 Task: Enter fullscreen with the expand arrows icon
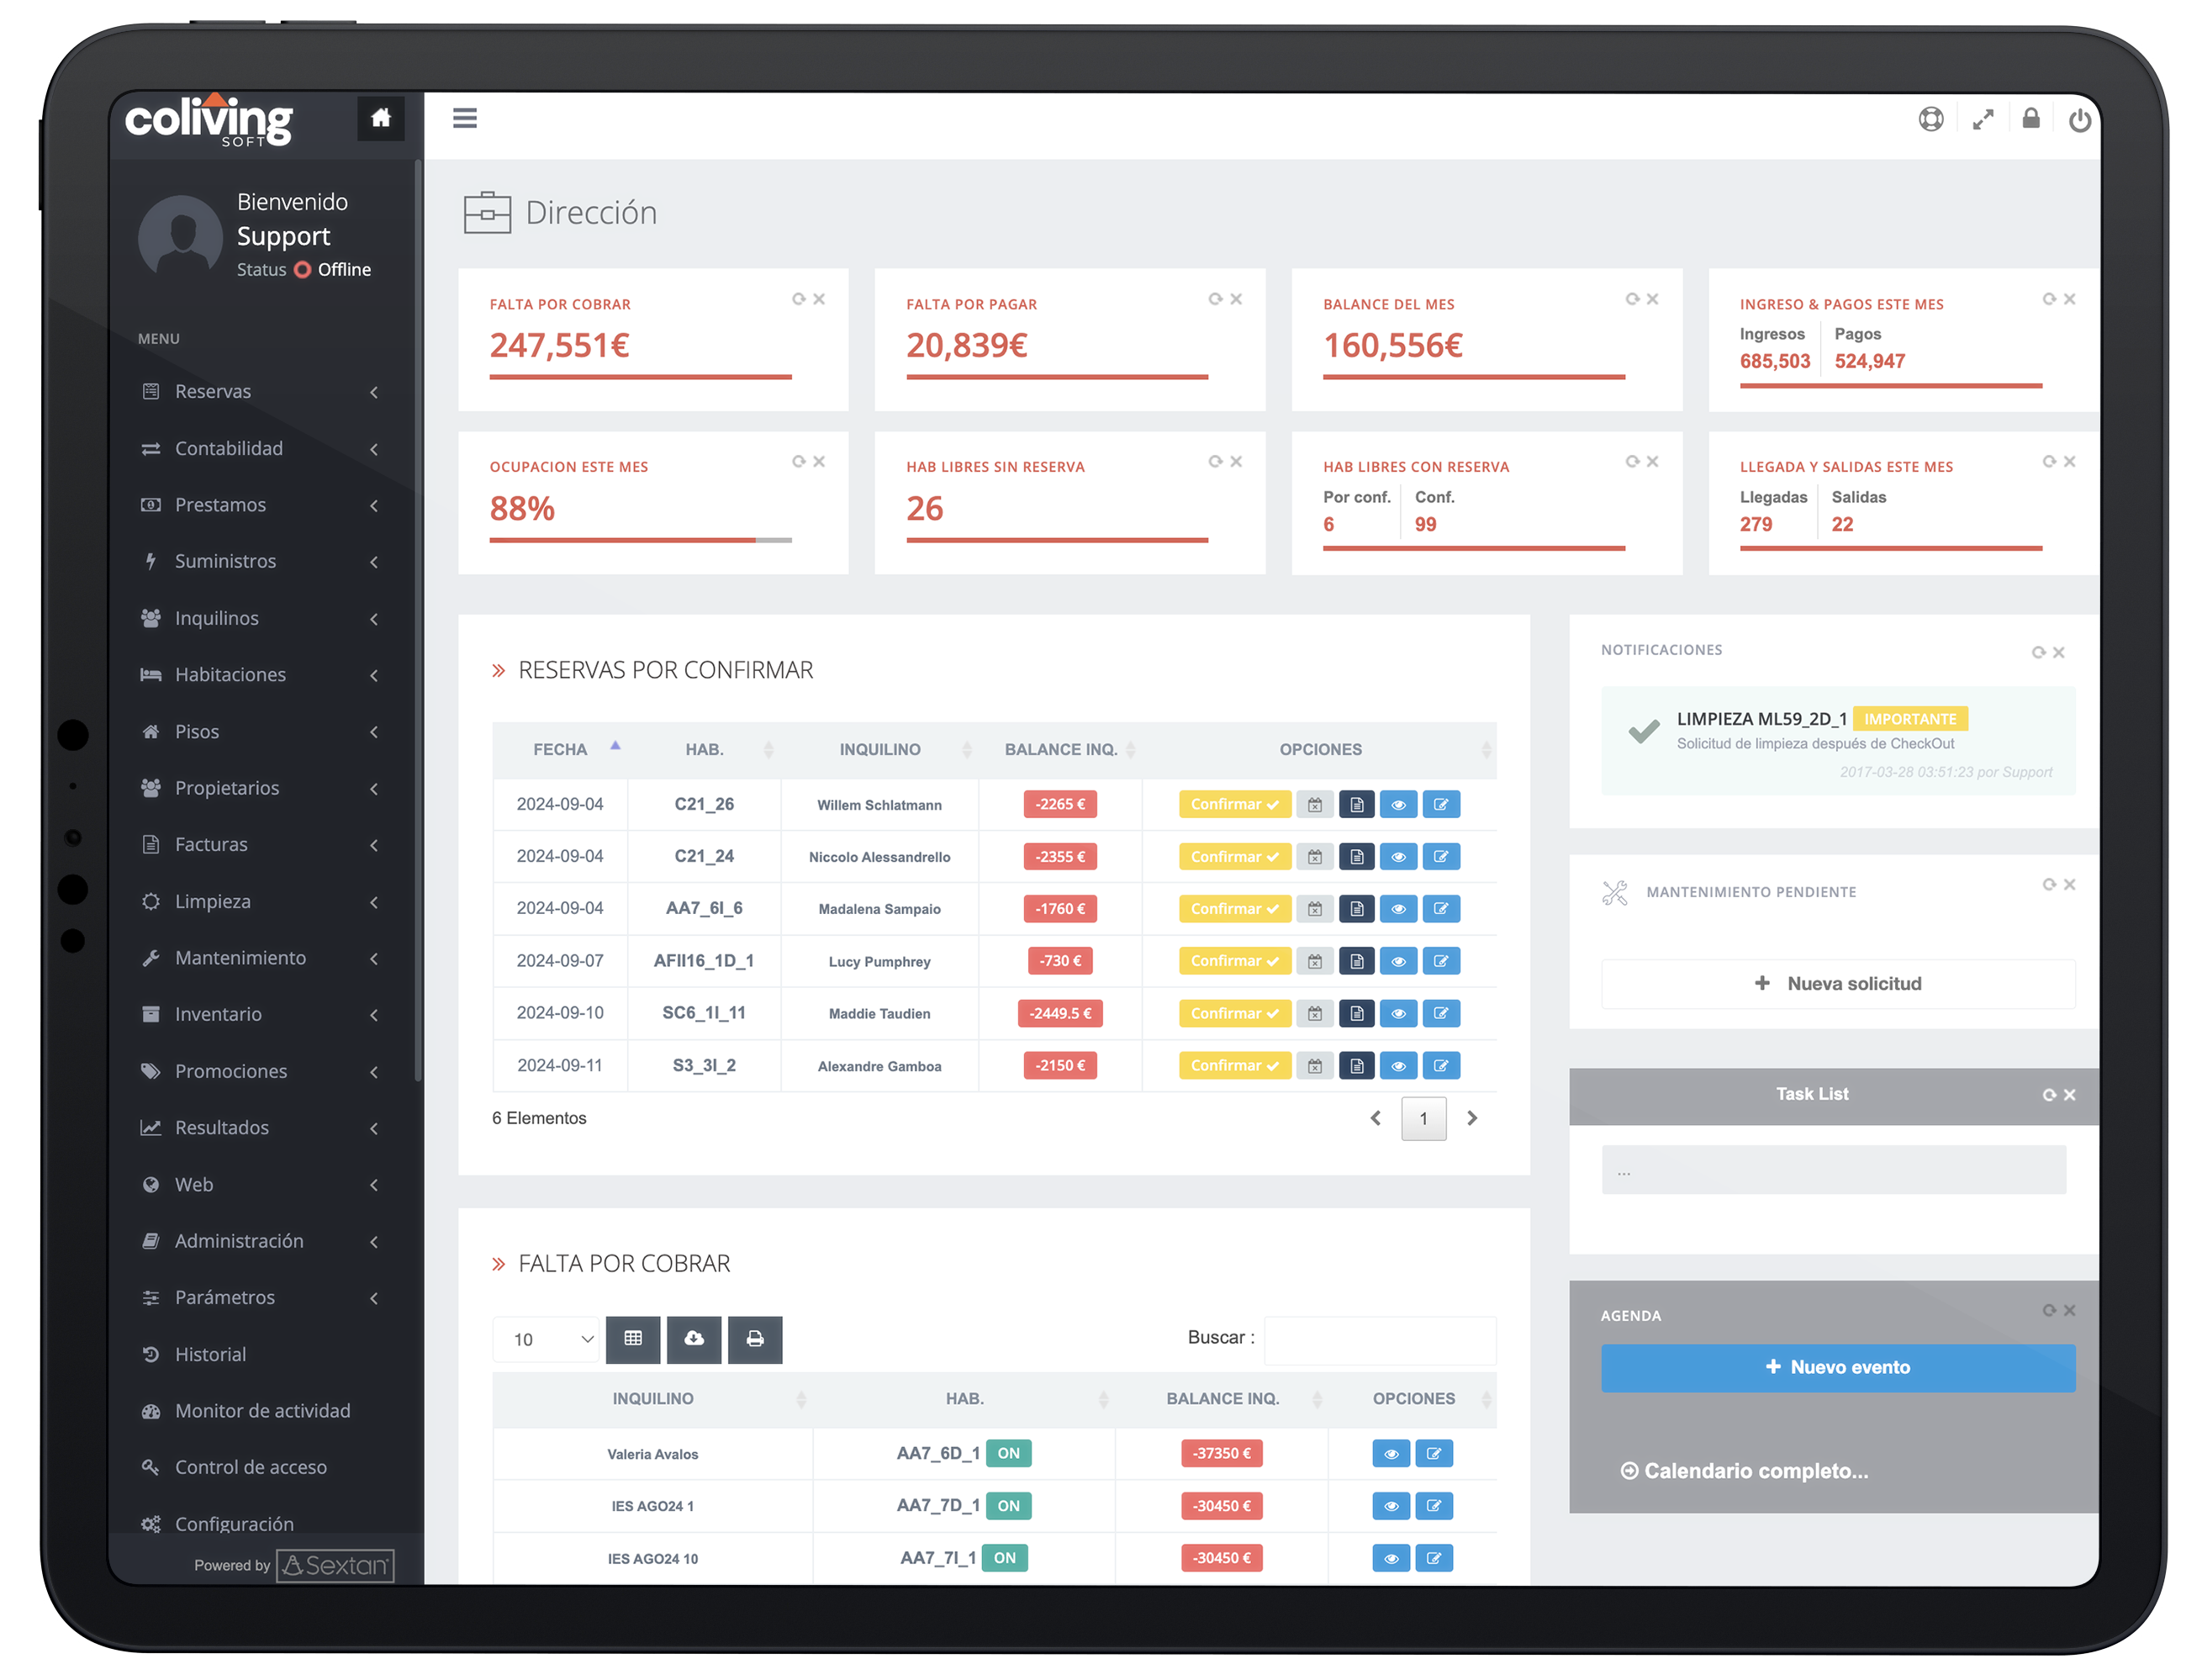click(x=1982, y=119)
